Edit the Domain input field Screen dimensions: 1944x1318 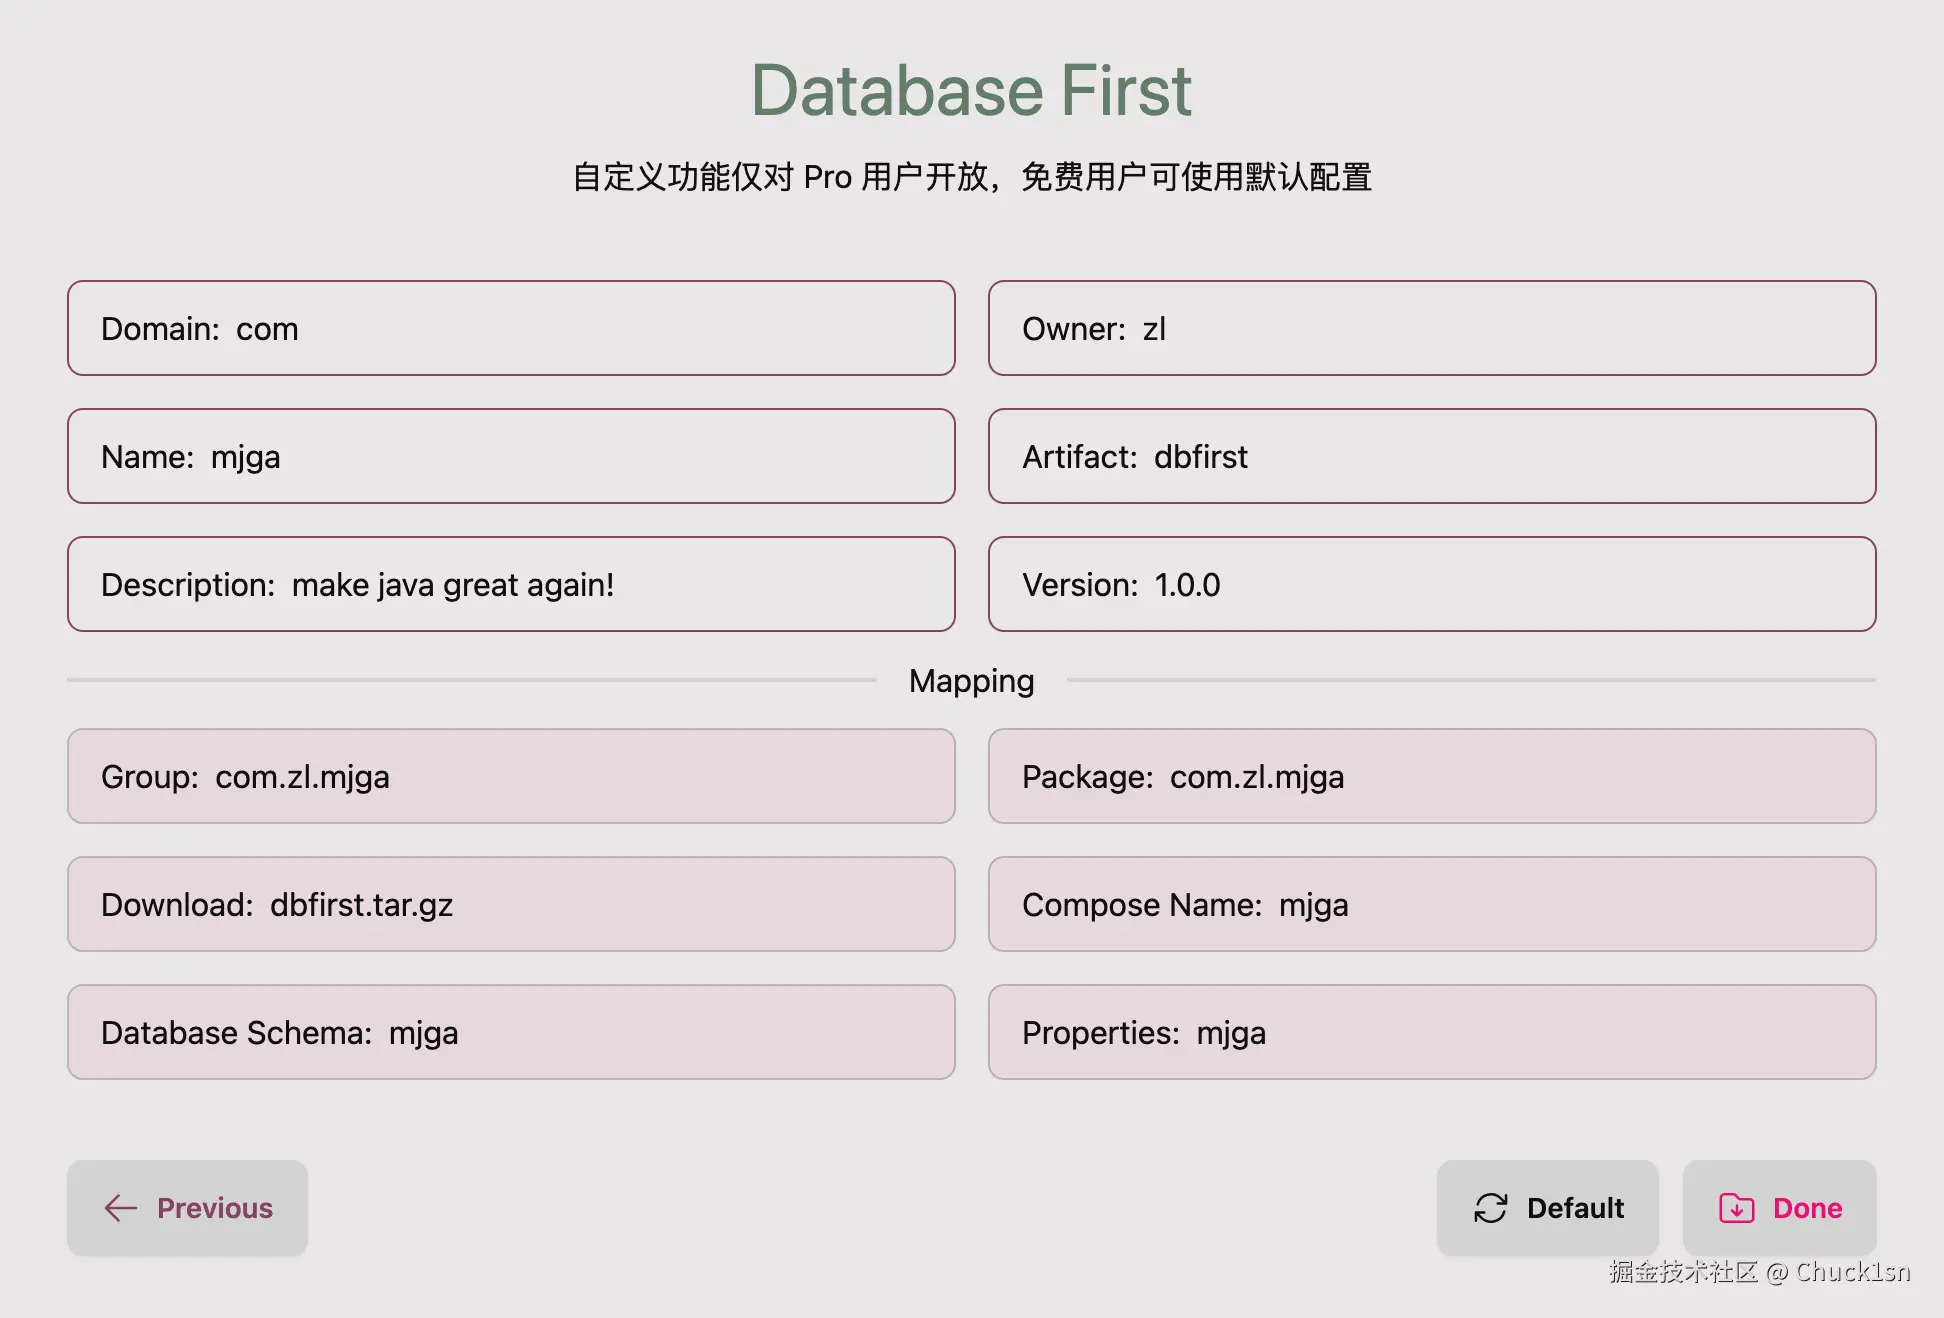point(511,328)
